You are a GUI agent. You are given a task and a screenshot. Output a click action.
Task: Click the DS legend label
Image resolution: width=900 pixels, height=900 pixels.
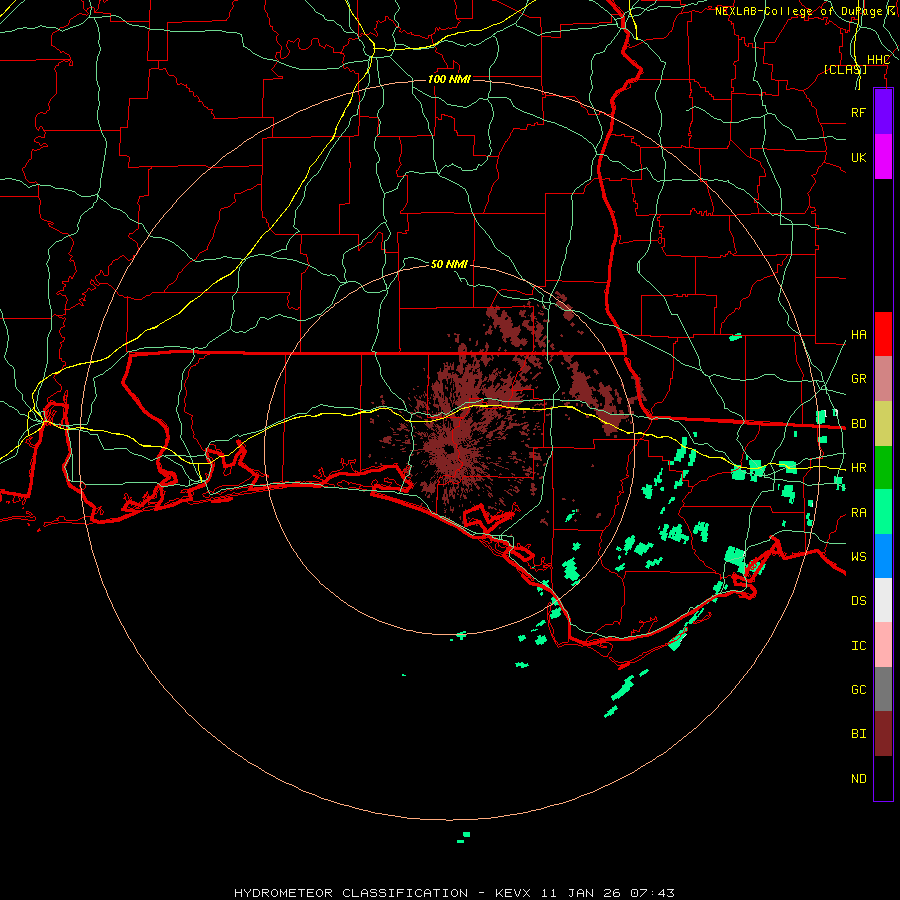coord(858,601)
